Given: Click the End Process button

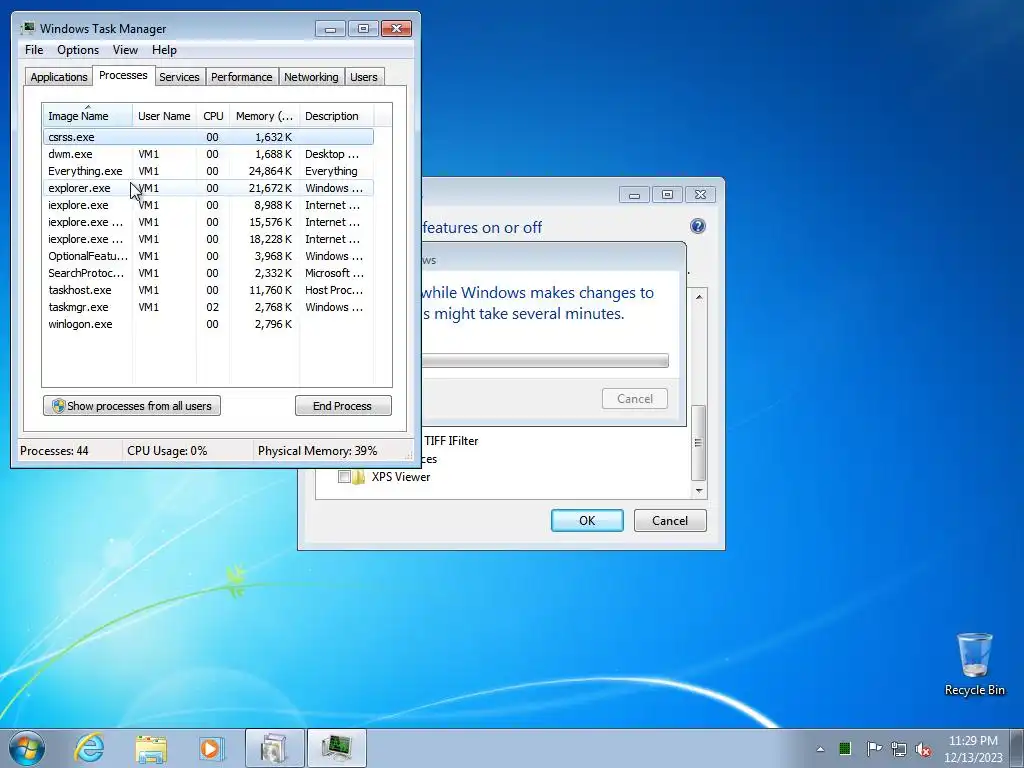Looking at the screenshot, I should coord(343,406).
